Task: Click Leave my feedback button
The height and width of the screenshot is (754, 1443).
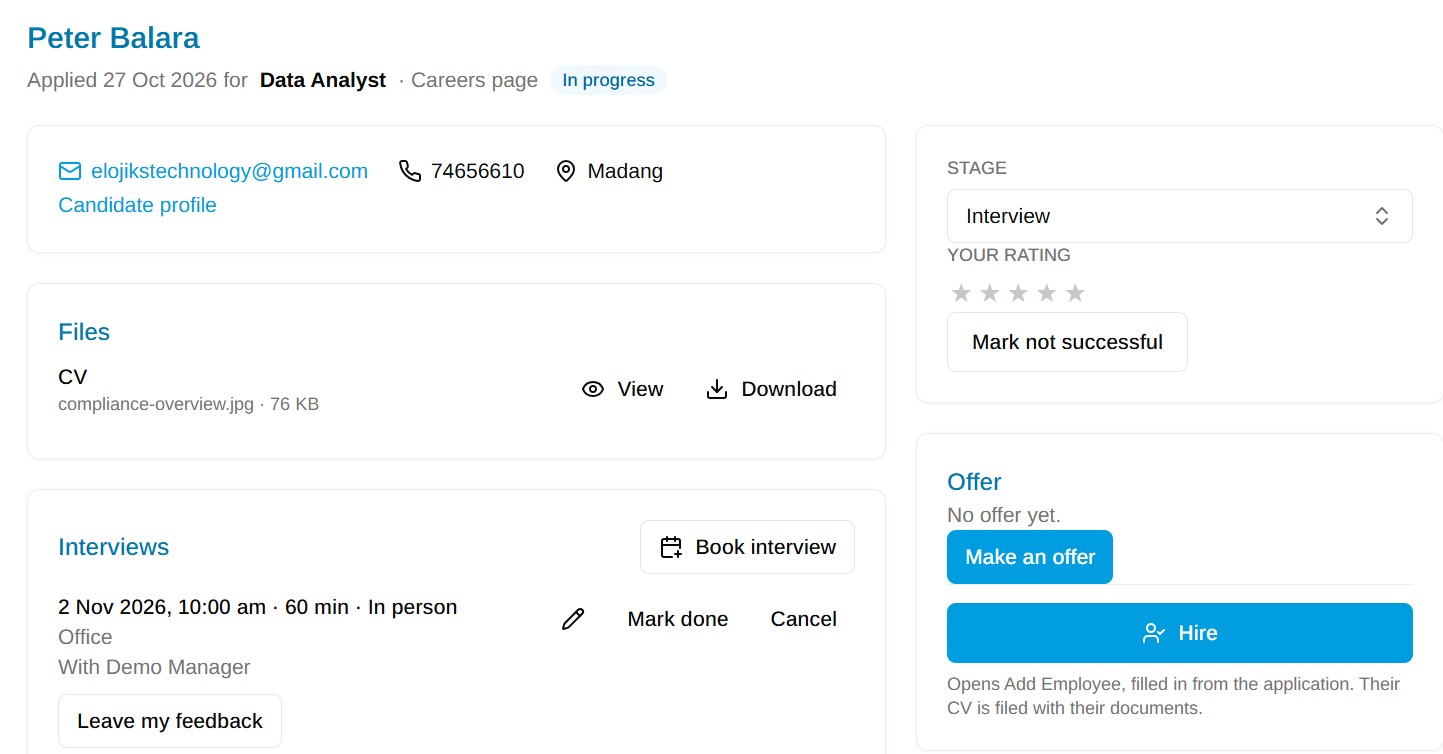Action: (170, 721)
